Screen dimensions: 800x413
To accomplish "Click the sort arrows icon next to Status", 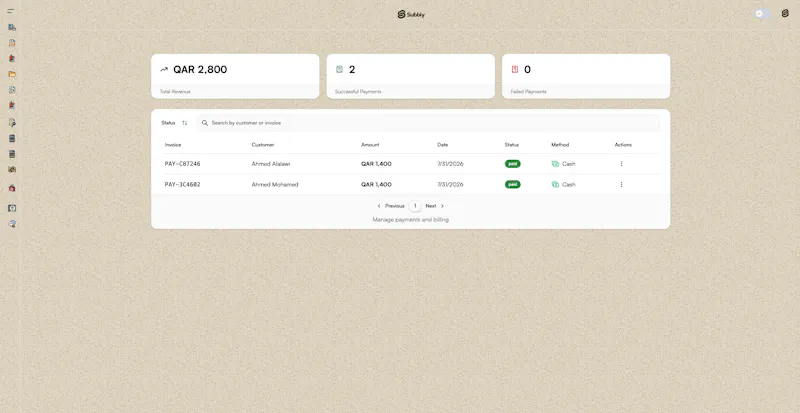I will coord(185,123).
